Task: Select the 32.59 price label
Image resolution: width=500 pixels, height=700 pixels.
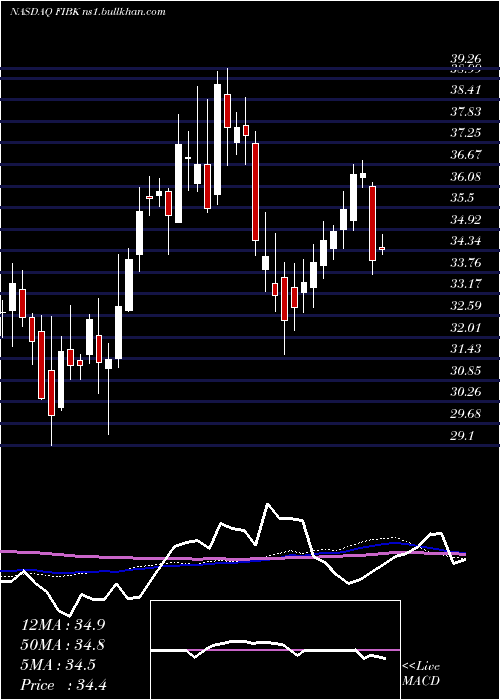Action: (465, 306)
